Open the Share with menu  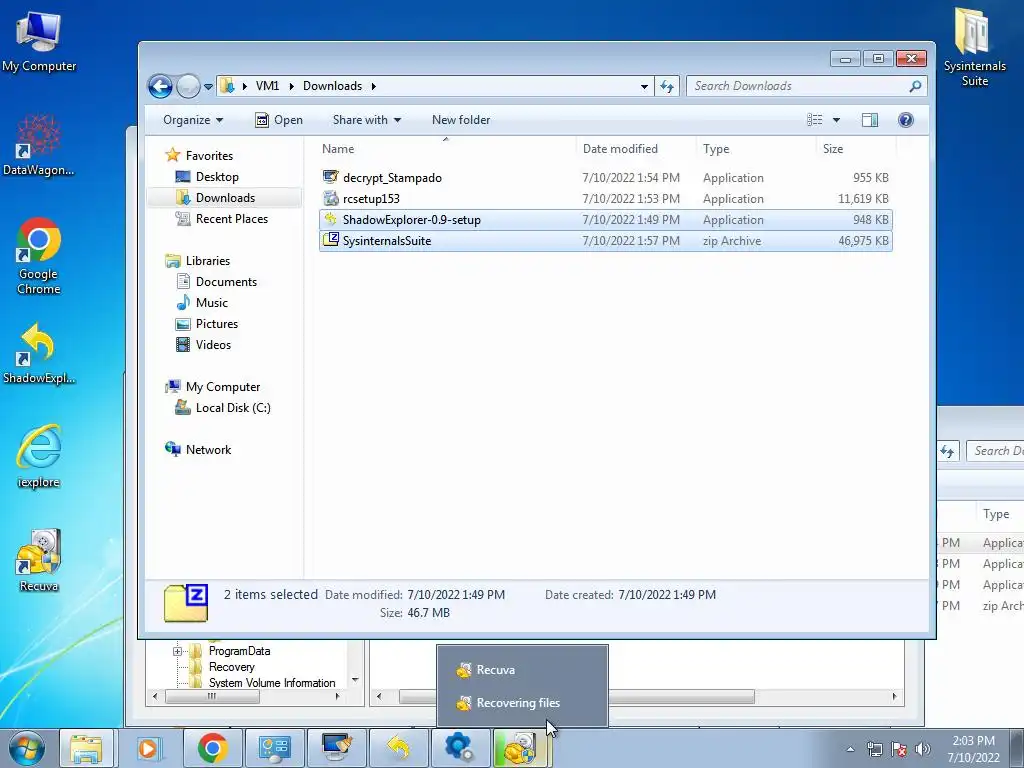(366, 120)
